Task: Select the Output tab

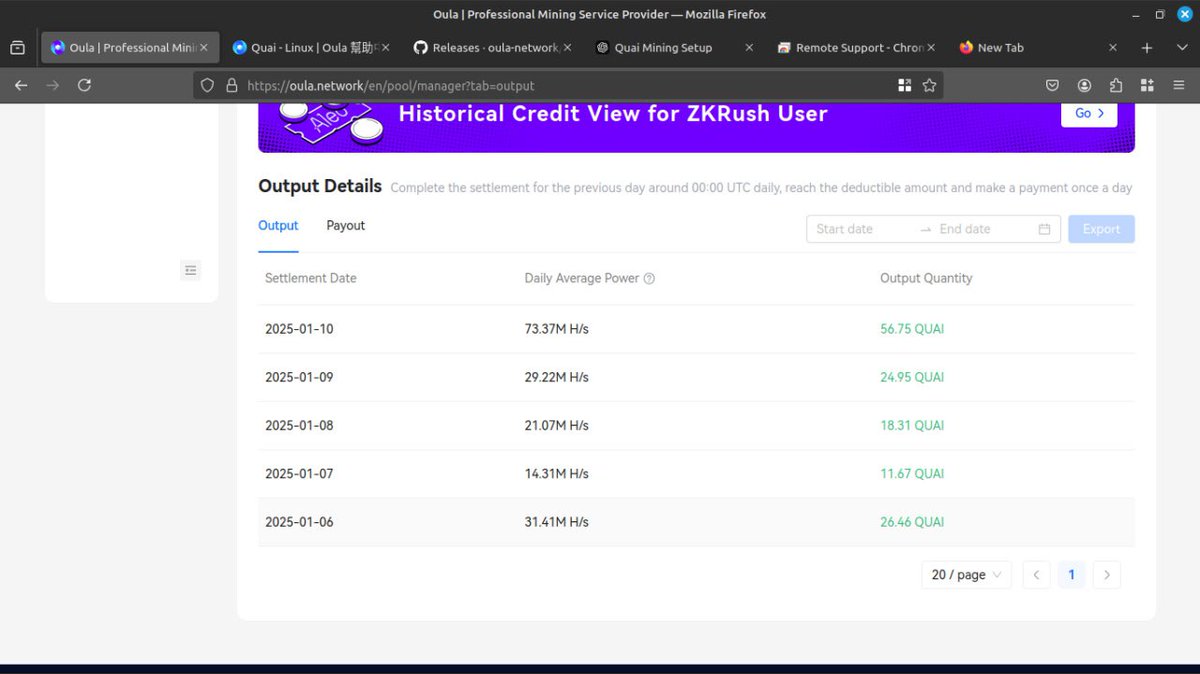Action: click(278, 226)
